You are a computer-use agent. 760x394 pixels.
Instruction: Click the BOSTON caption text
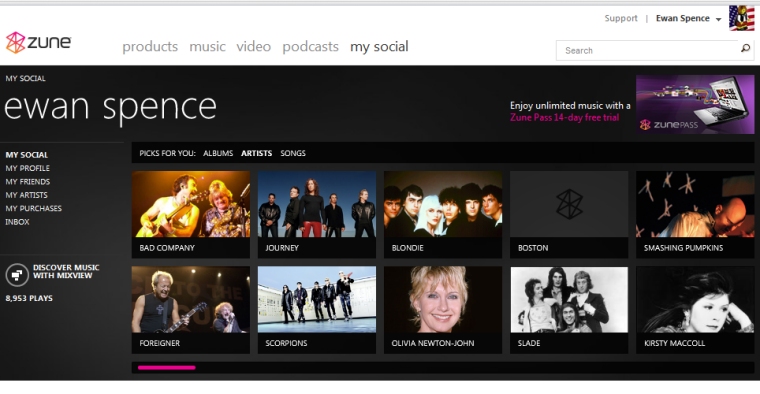point(533,248)
